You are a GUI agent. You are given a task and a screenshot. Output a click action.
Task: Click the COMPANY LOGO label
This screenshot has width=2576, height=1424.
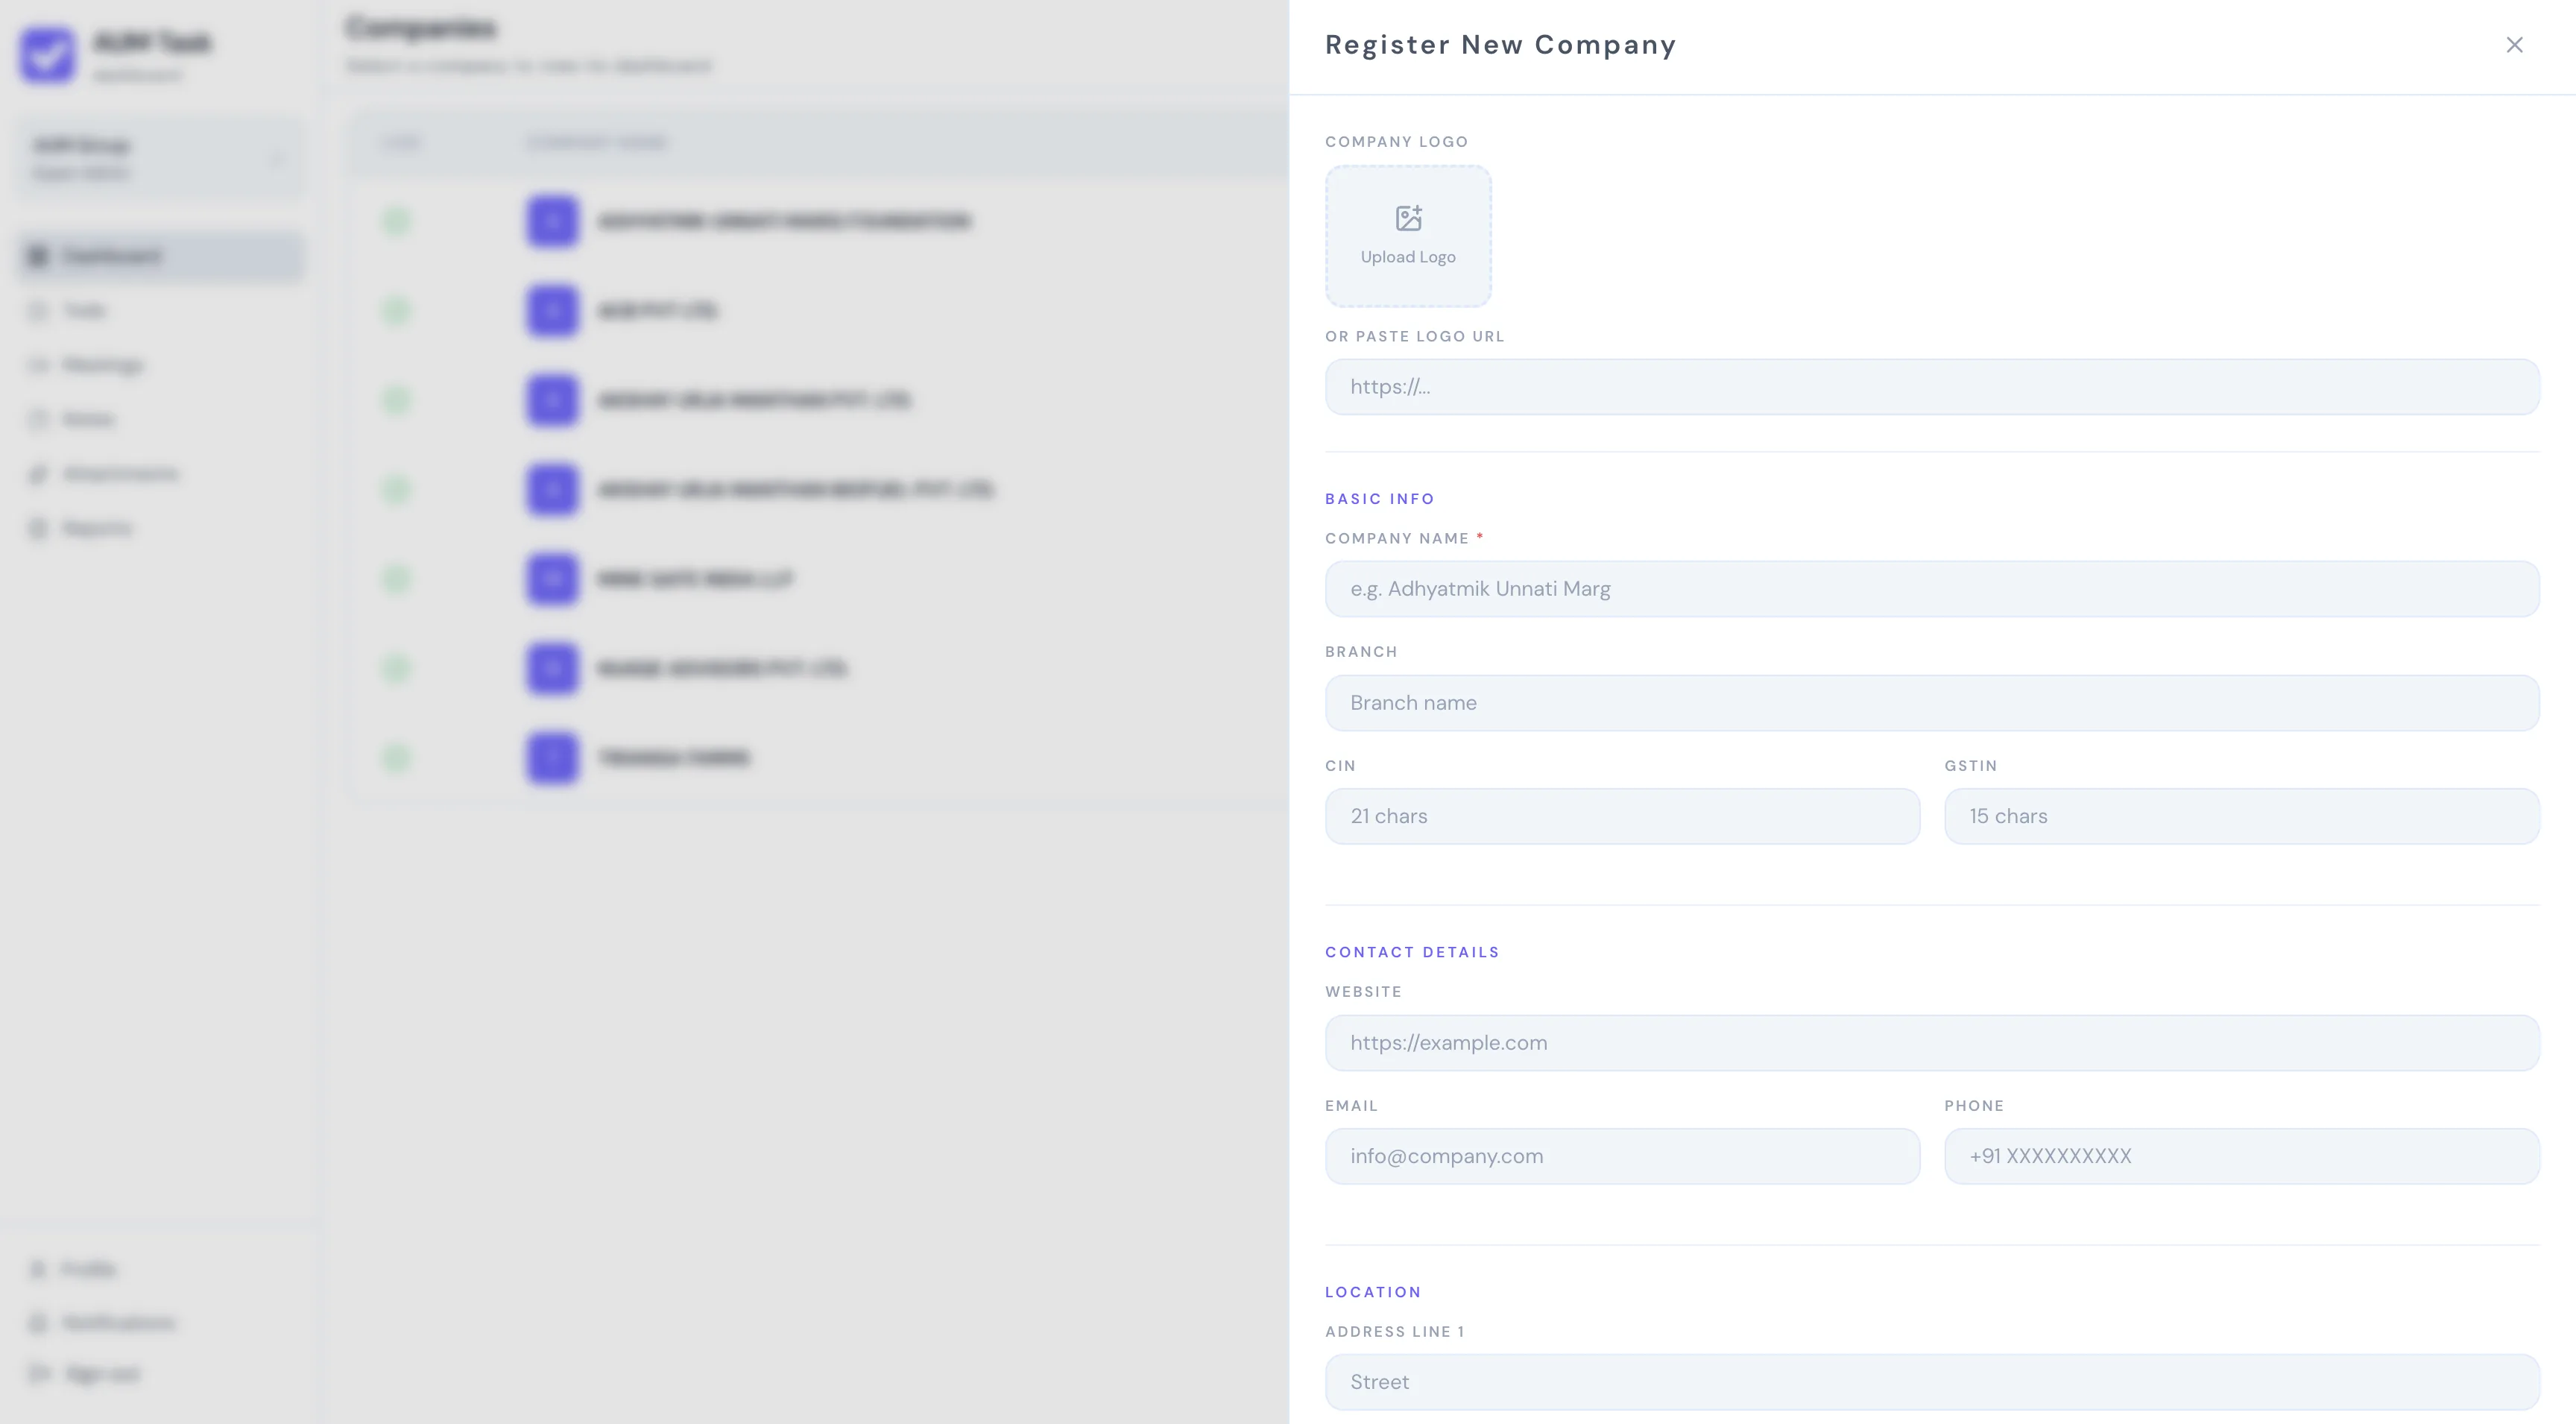click(1396, 142)
